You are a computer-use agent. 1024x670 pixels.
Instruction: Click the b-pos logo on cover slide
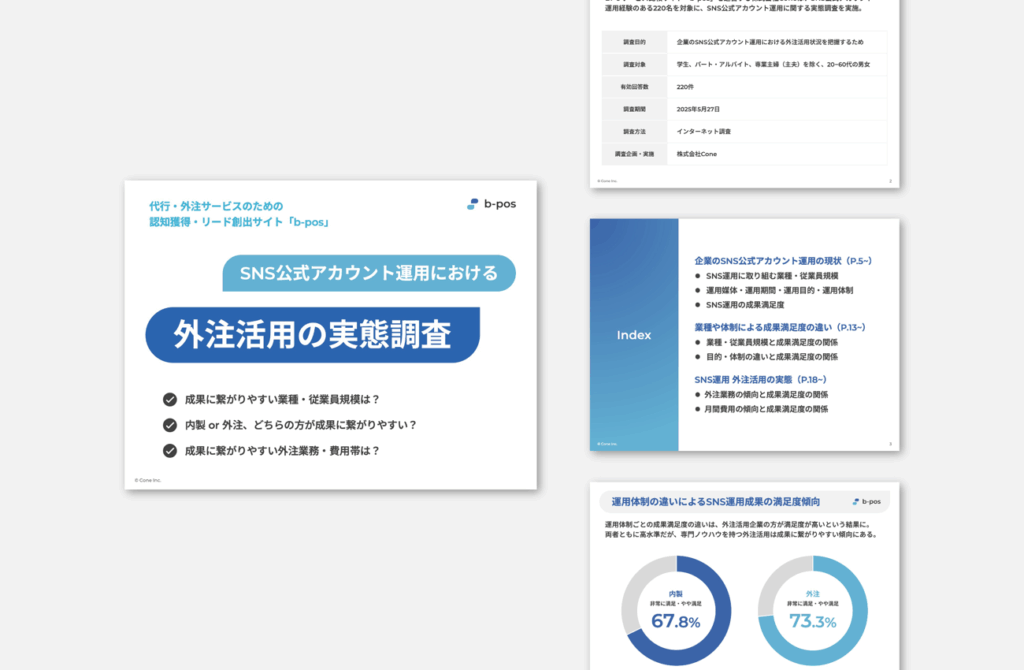[x=491, y=204]
